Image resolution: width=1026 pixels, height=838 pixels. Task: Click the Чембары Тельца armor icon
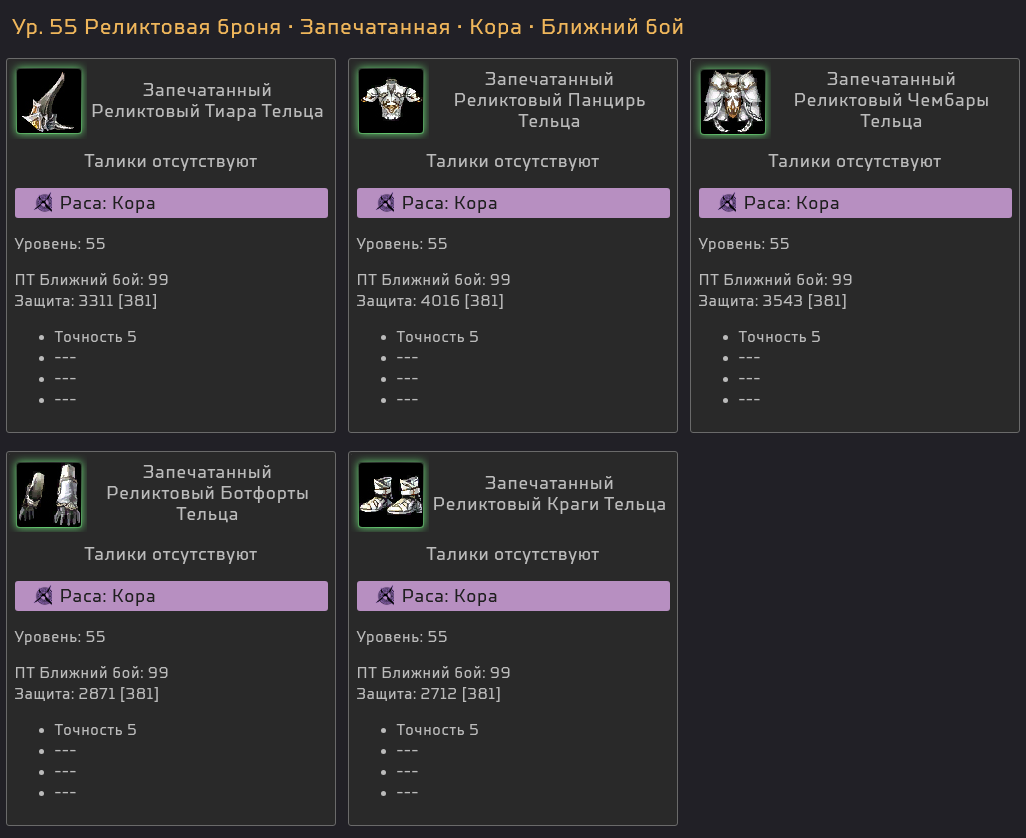(x=733, y=101)
